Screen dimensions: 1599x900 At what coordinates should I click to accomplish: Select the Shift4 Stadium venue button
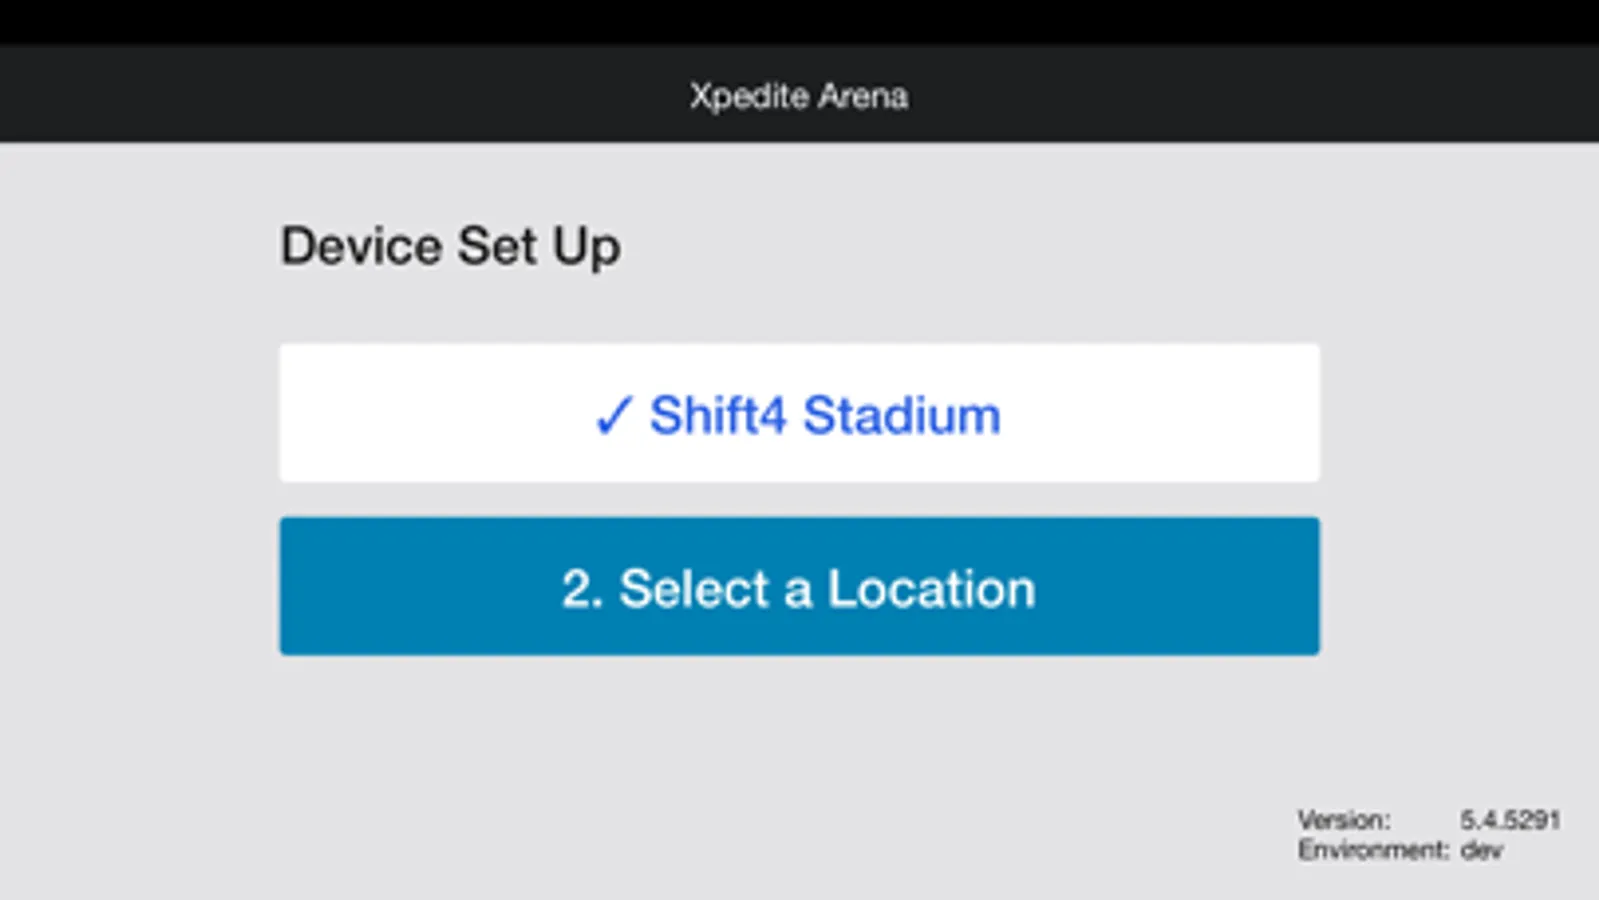799,413
